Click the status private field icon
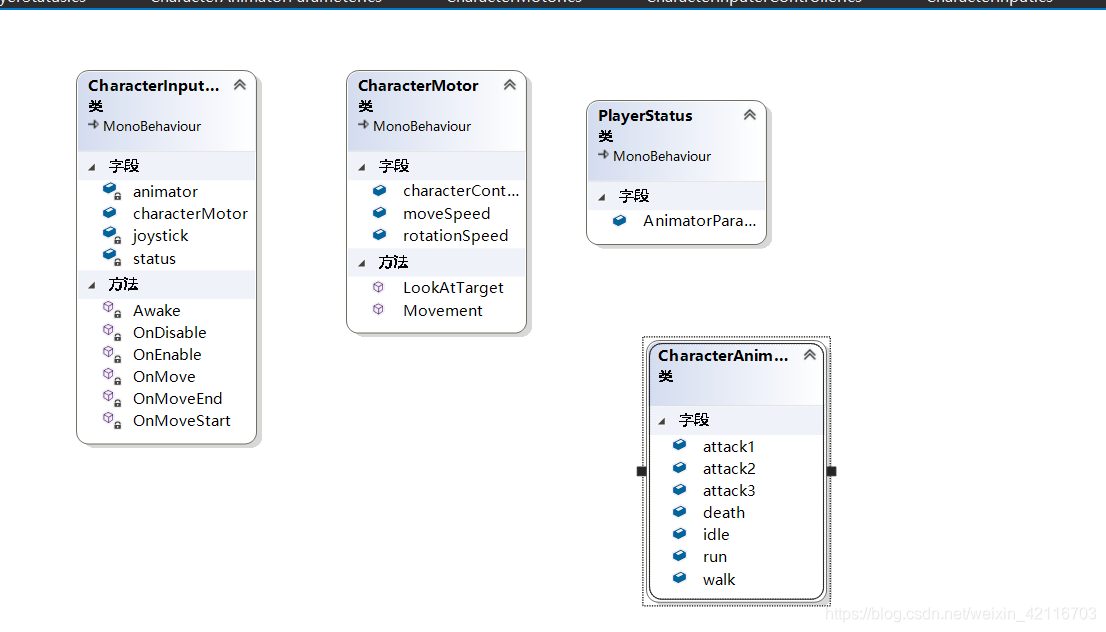The width and height of the screenshot is (1106, 632). pos(111,257)
